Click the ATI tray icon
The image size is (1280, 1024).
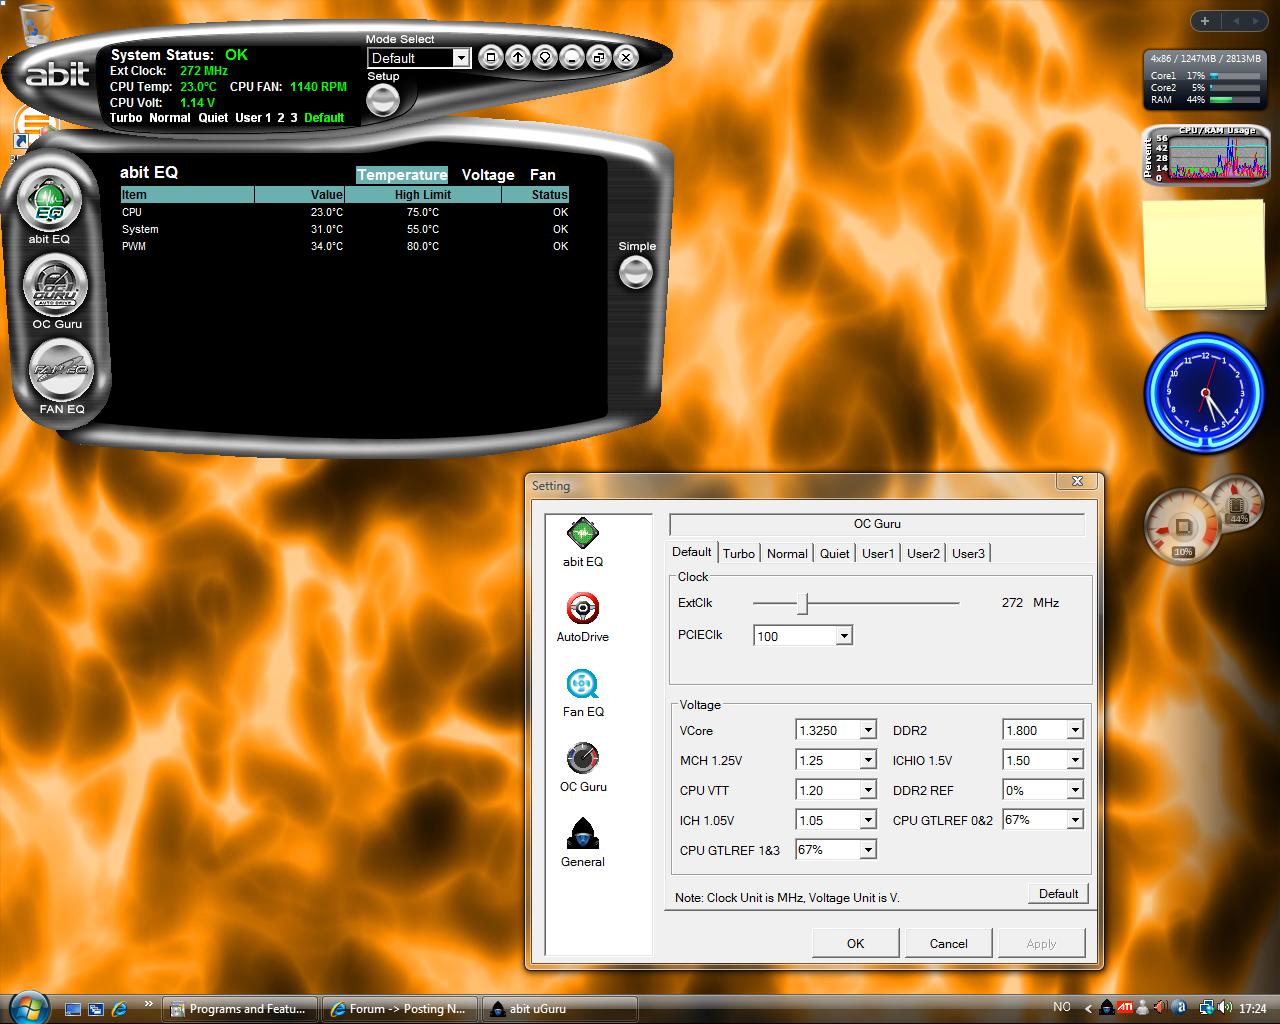click(x=1125, y=1008)
